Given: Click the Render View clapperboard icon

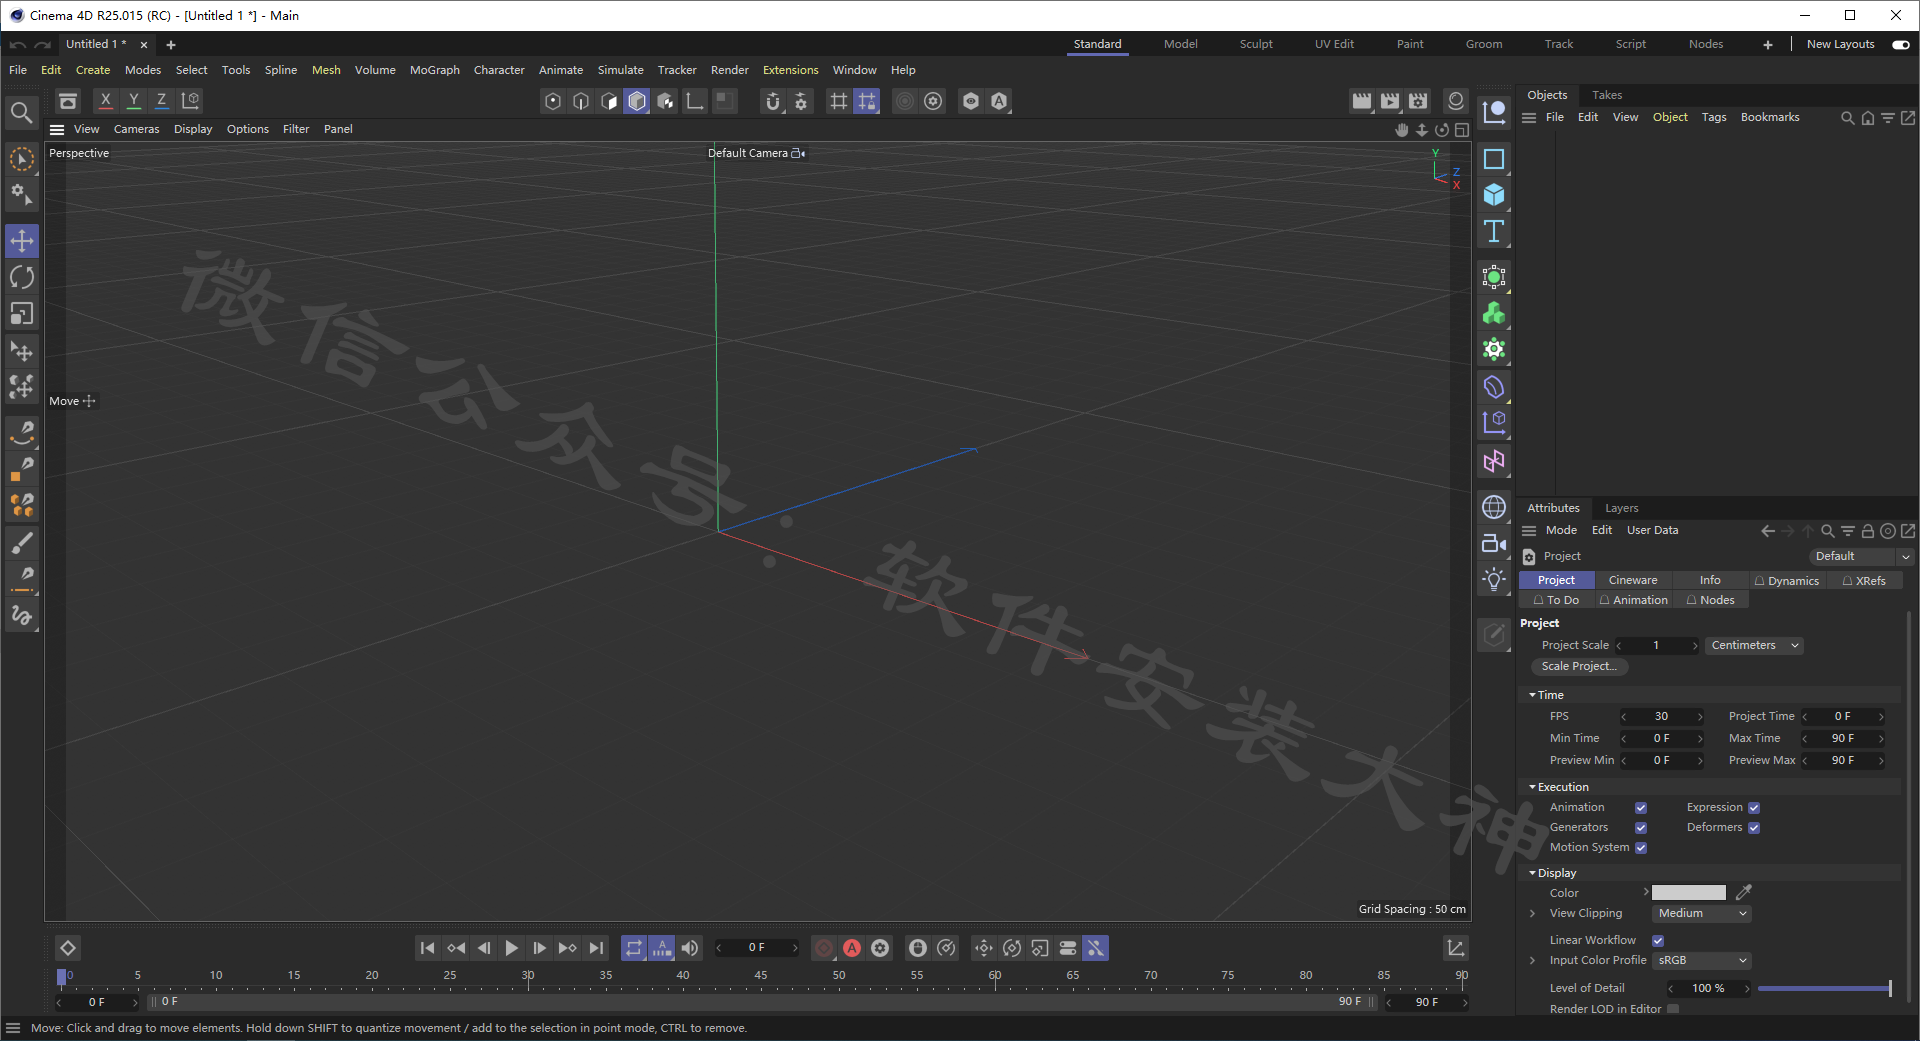Looking at the screenshot, I should tap(1362, 101).
